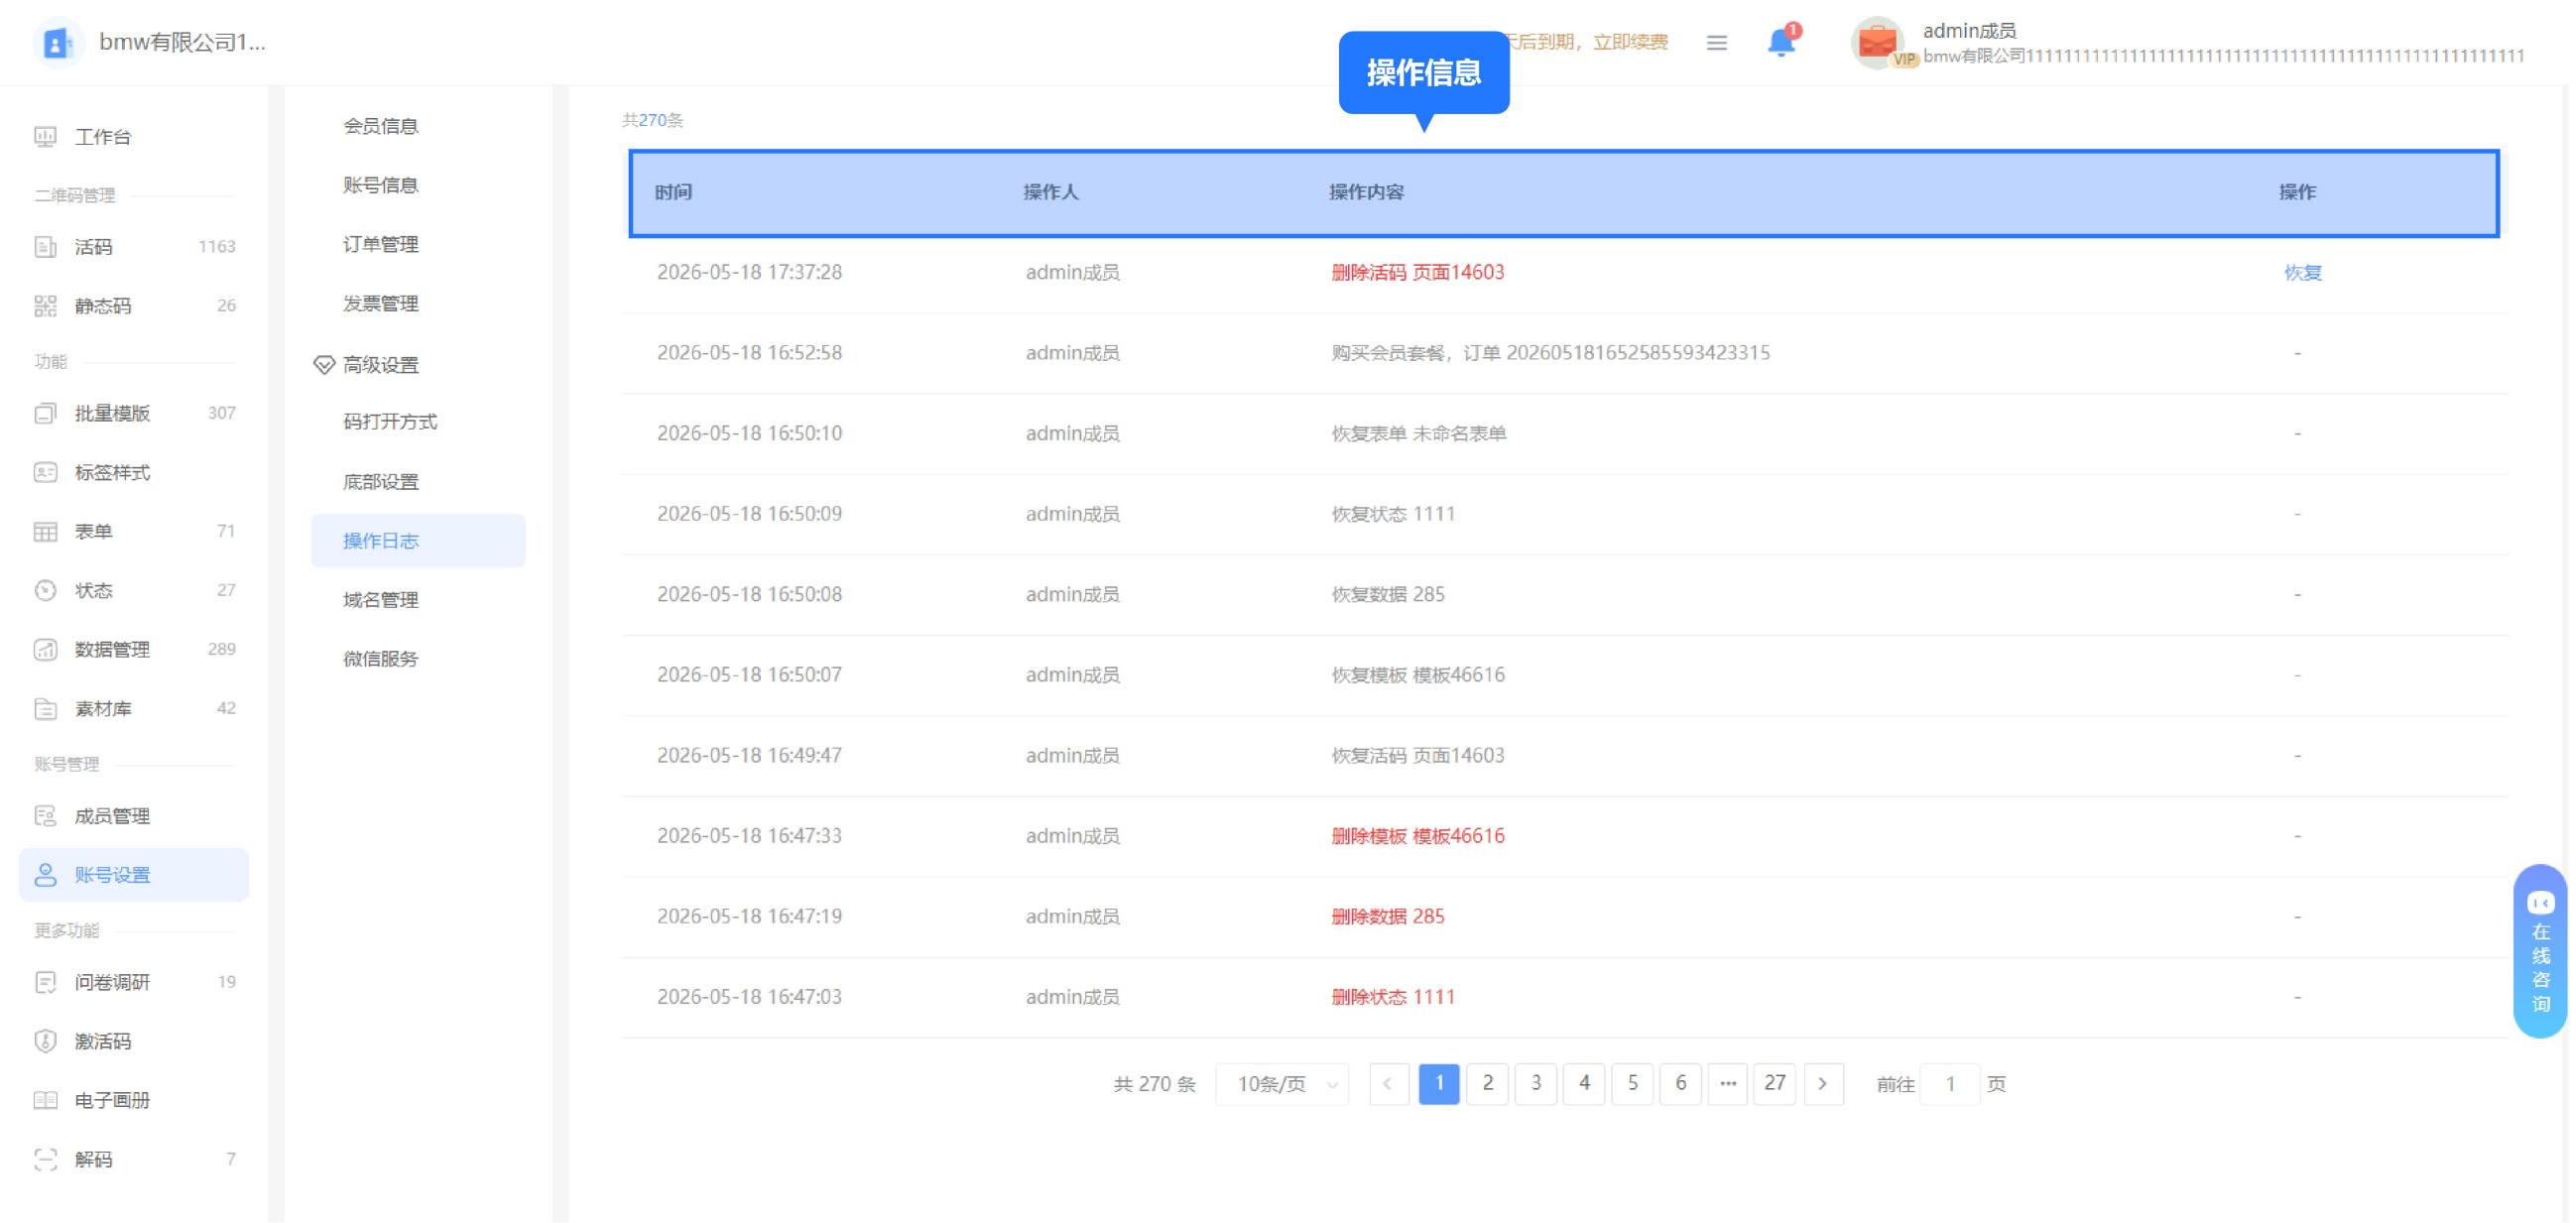Go to page 4
This screenshot has width=2576, height=1223.
pyautogui.click(x=1584, y=1084)
